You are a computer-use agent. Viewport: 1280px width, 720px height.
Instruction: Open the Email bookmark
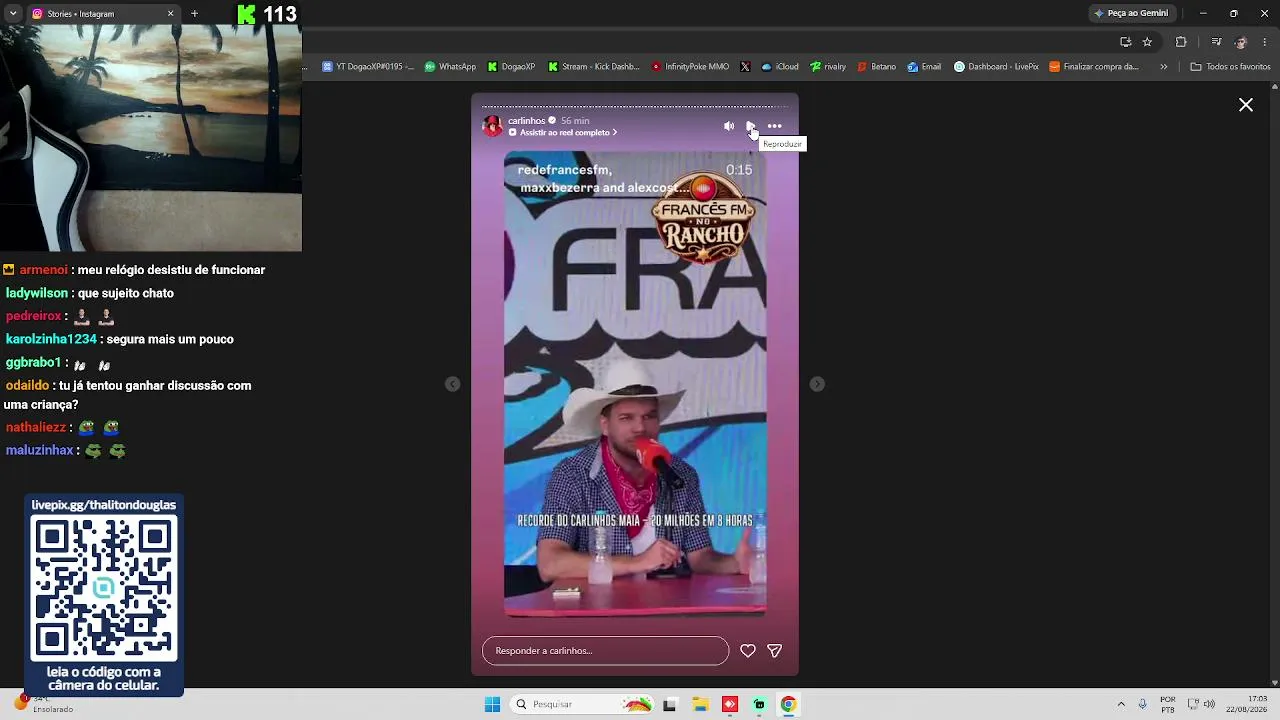point(924,67)
